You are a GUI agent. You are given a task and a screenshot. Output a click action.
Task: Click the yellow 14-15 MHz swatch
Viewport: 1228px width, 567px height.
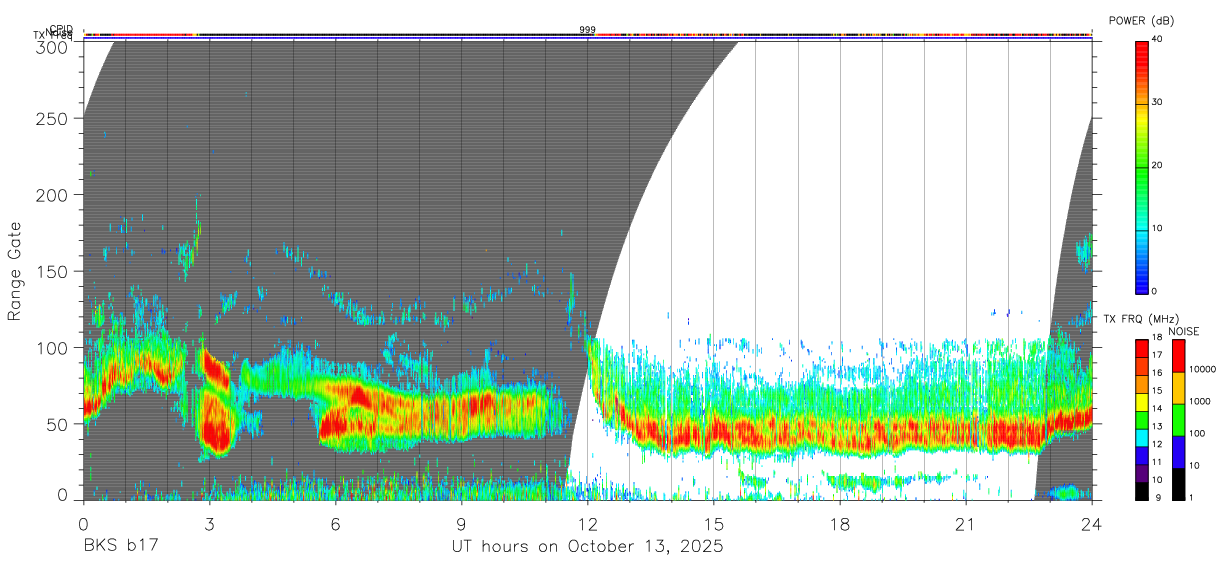1141,402
